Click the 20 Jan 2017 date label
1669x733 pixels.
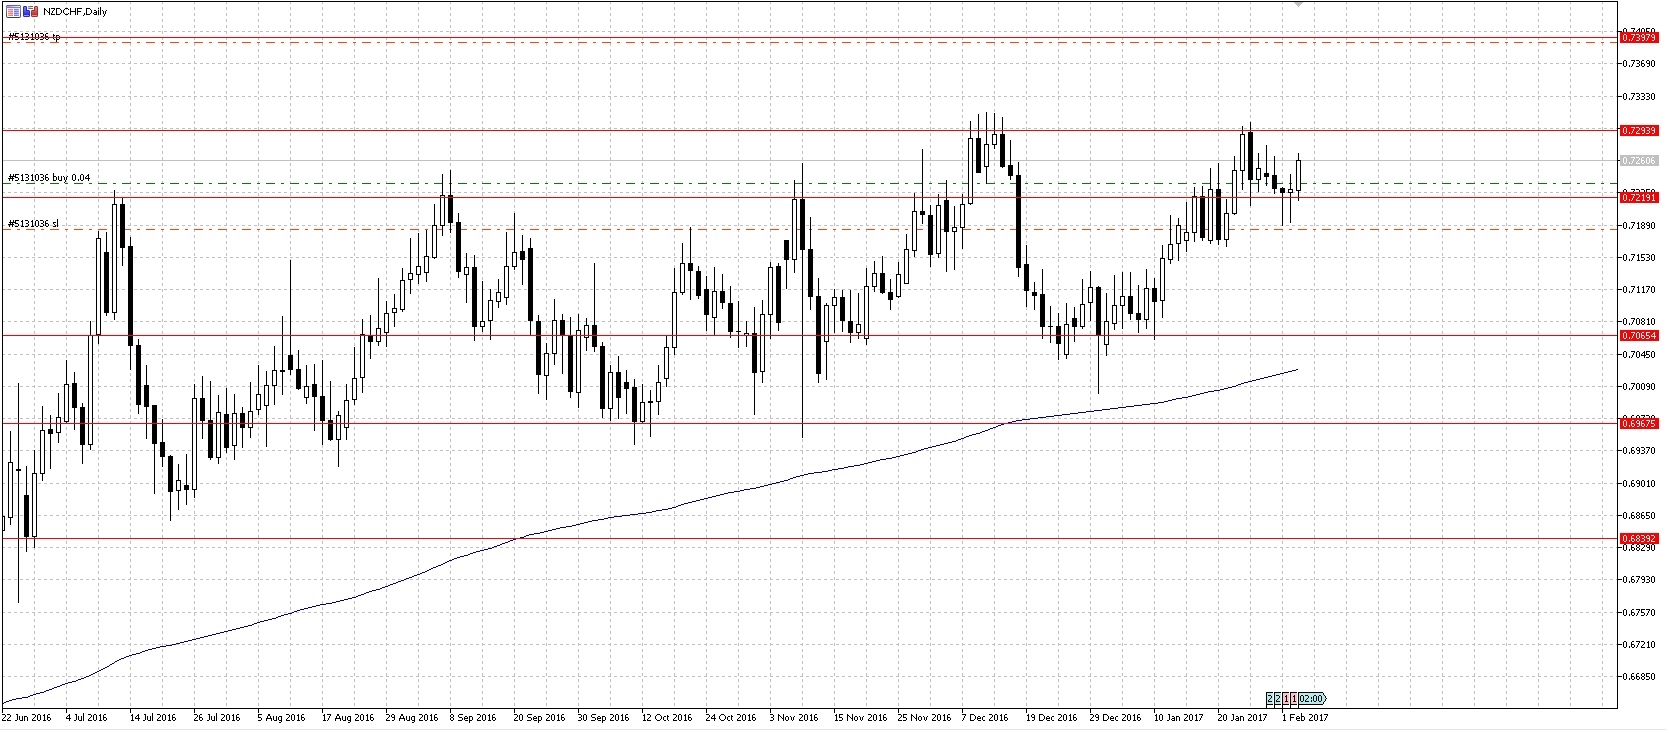click(1242, 718)
